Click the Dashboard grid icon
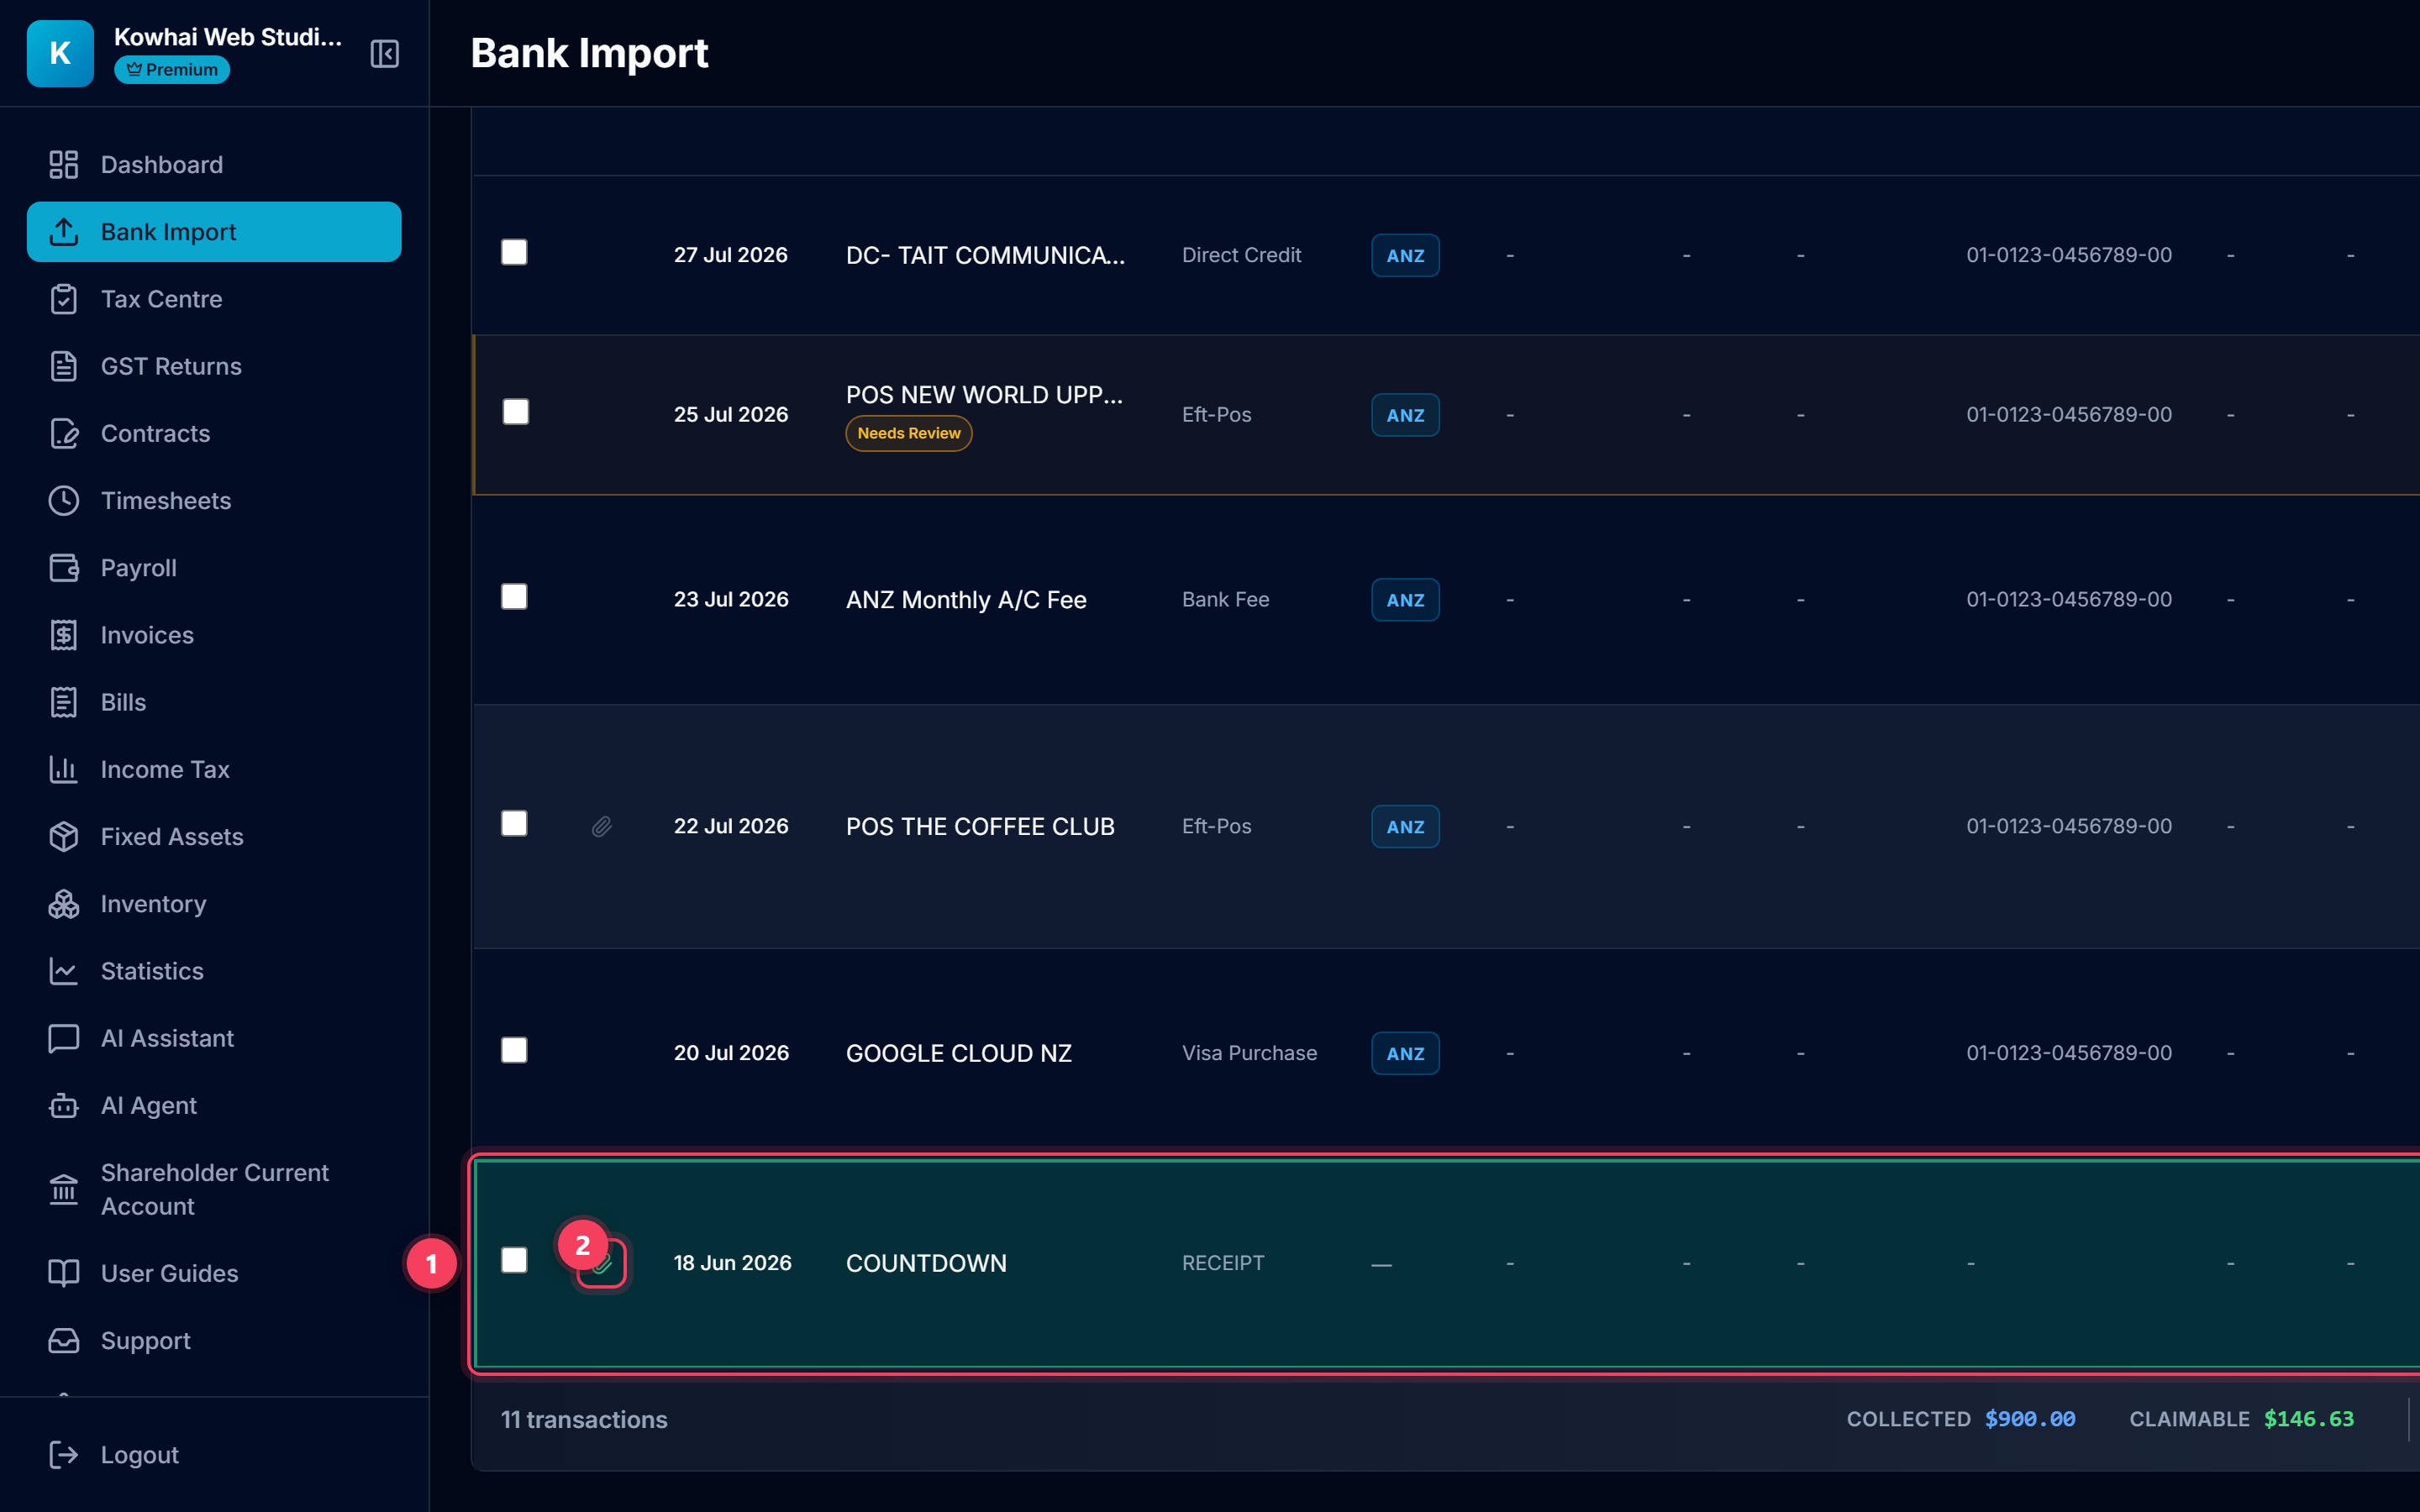Screen dimensions: 2420x1512 tap(64, 164)
